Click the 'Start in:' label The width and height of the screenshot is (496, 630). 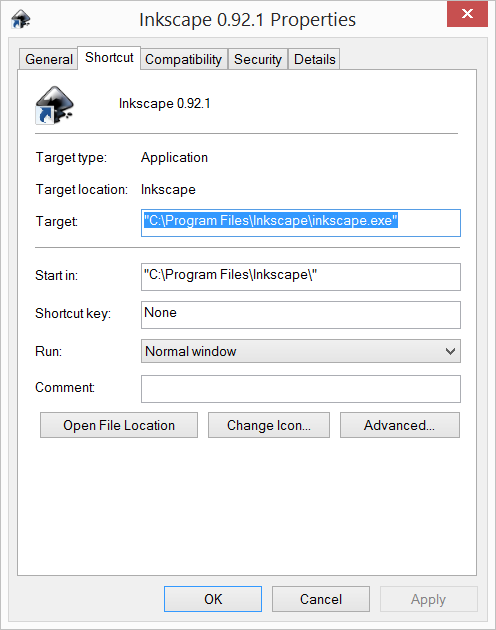click(57, 275)
